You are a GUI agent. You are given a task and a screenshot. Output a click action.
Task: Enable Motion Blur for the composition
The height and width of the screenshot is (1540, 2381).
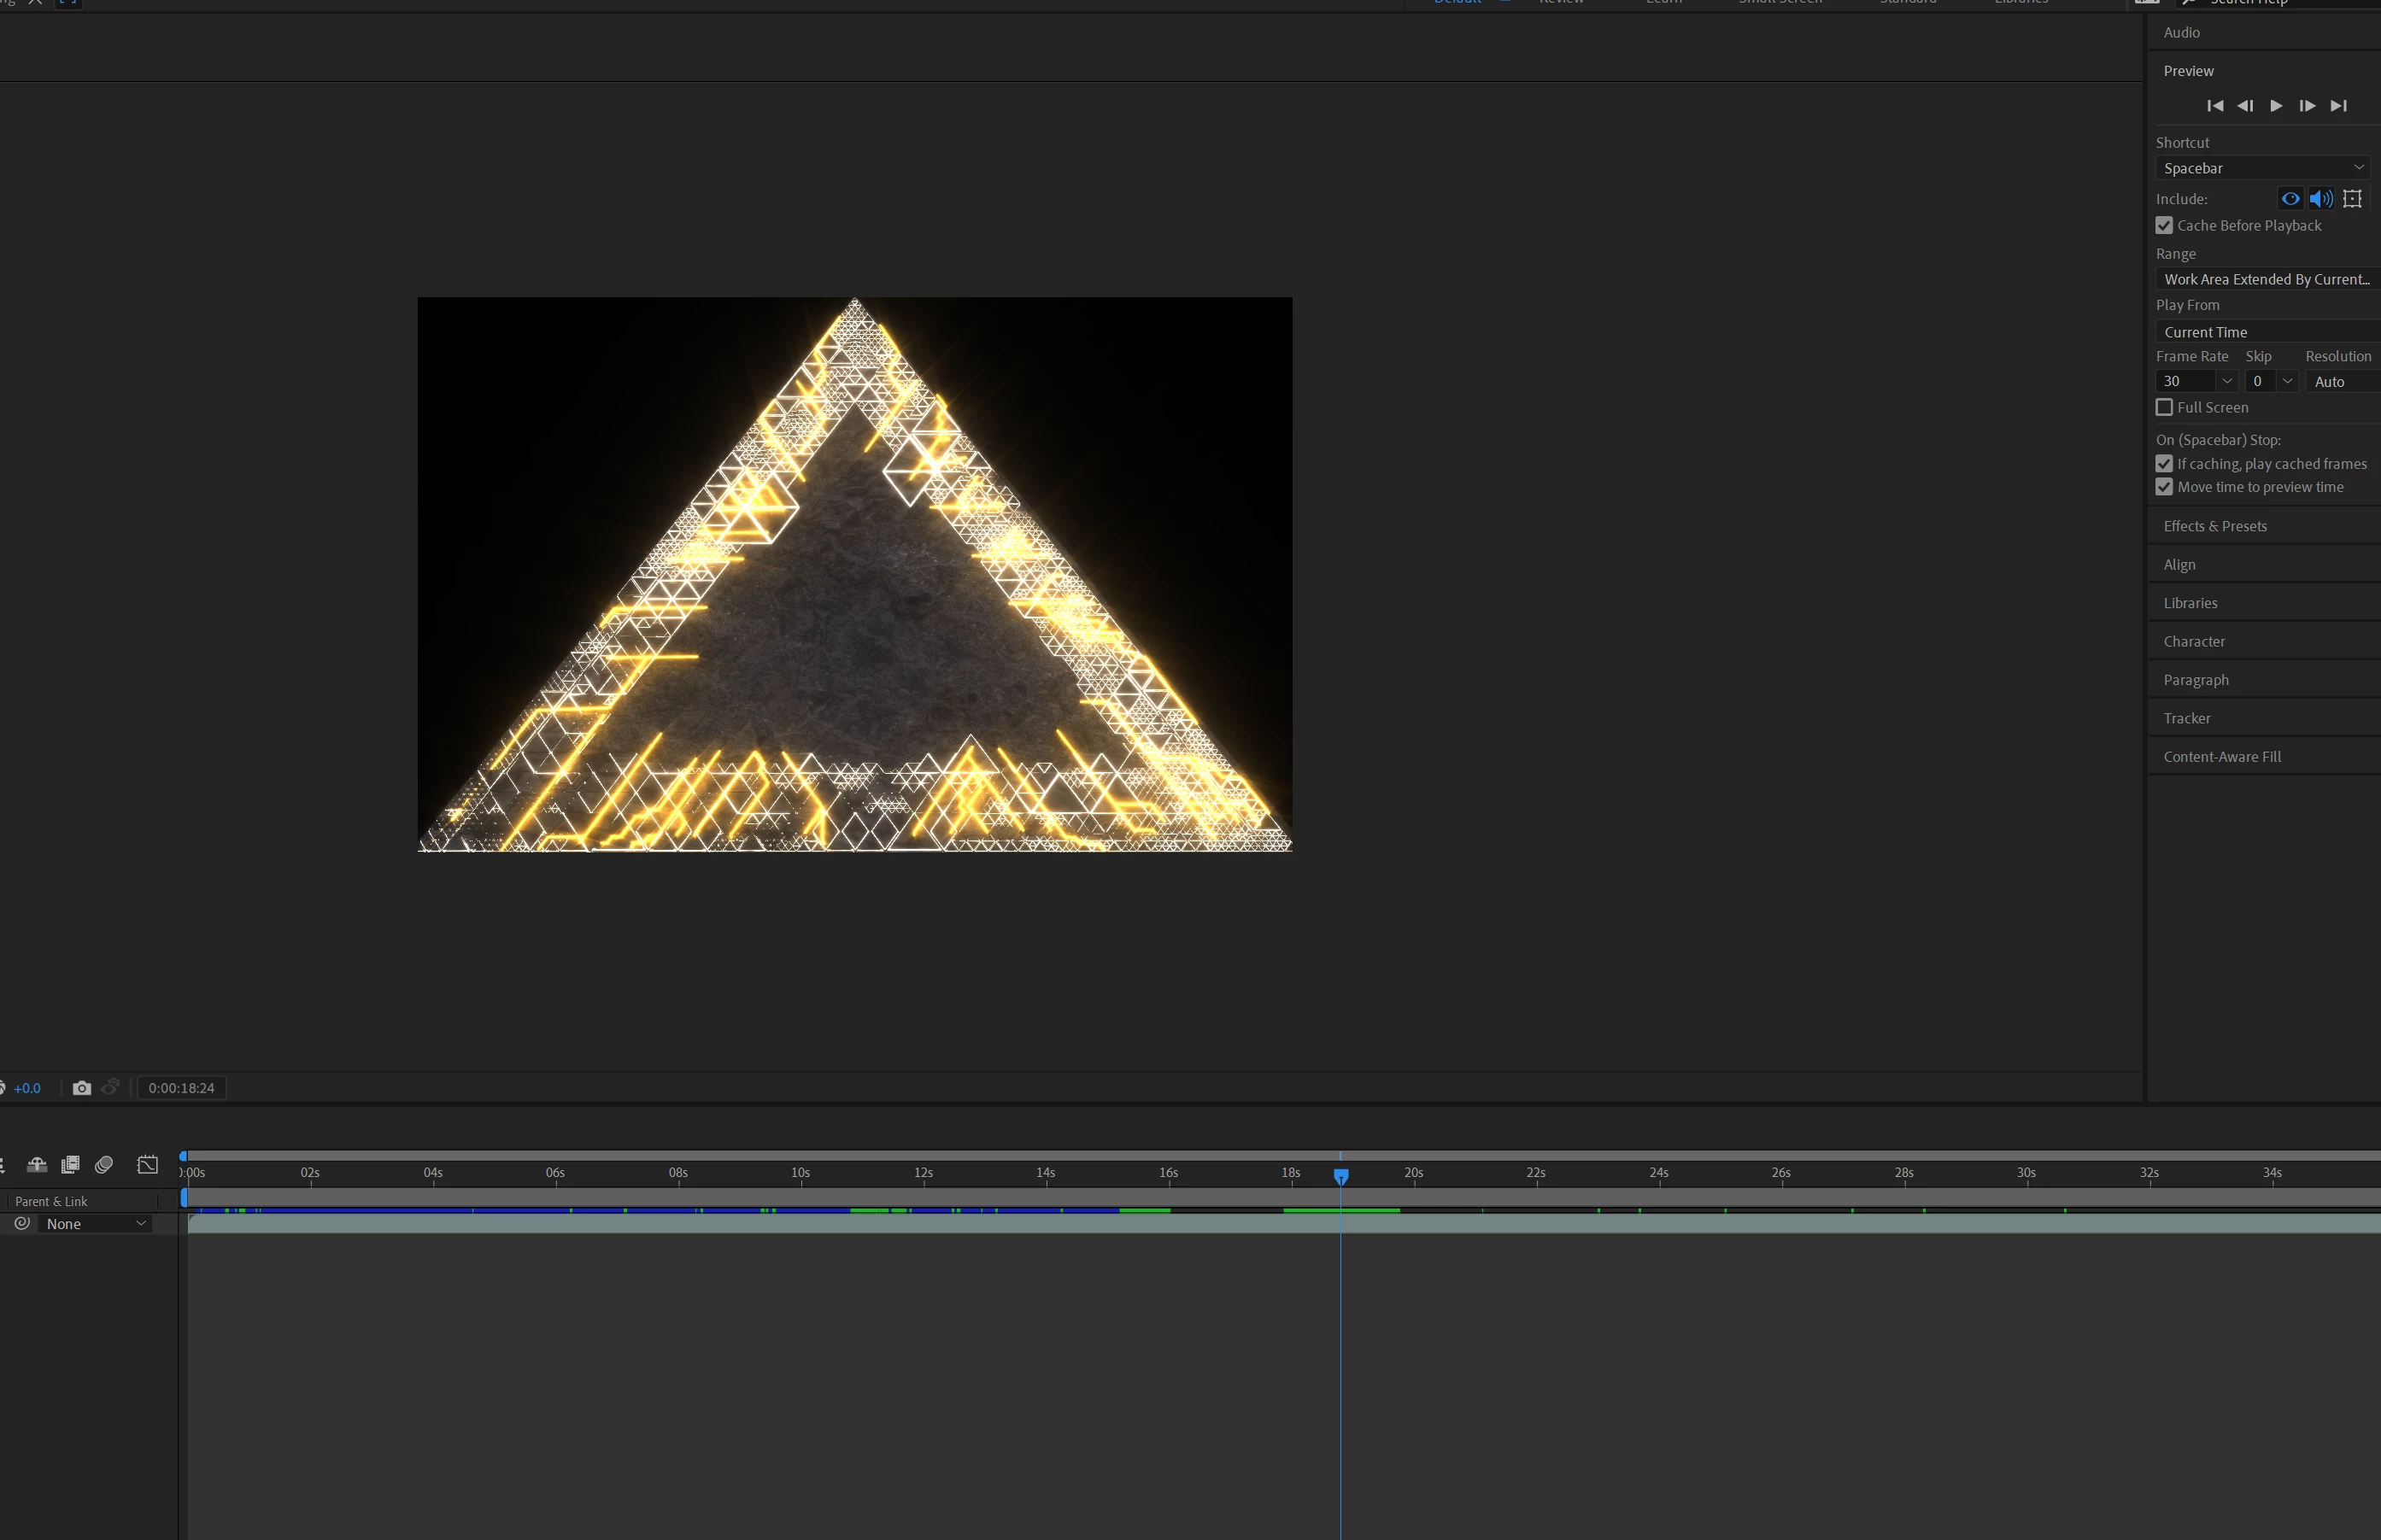tap(104, 1165)
